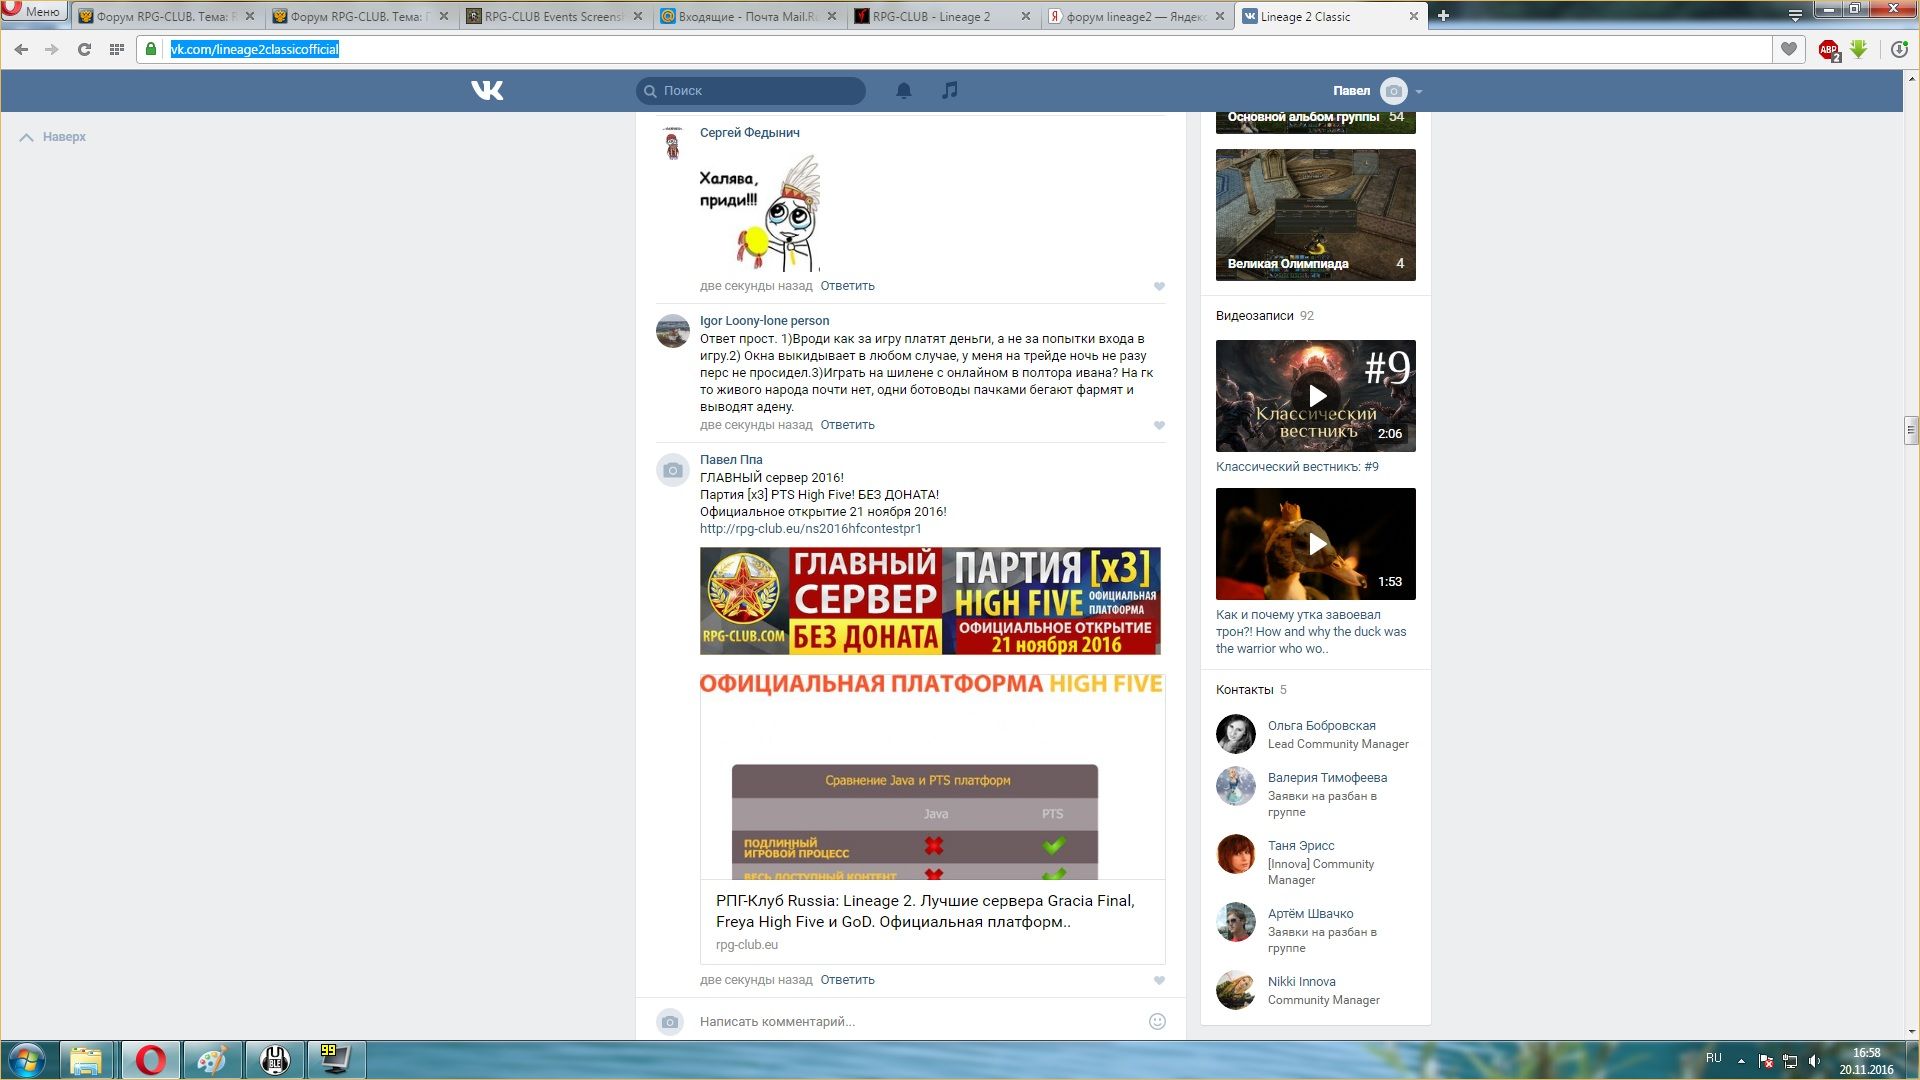Reload the page with refresh icon
The image size is (1920, 1080).
point(84,49)
